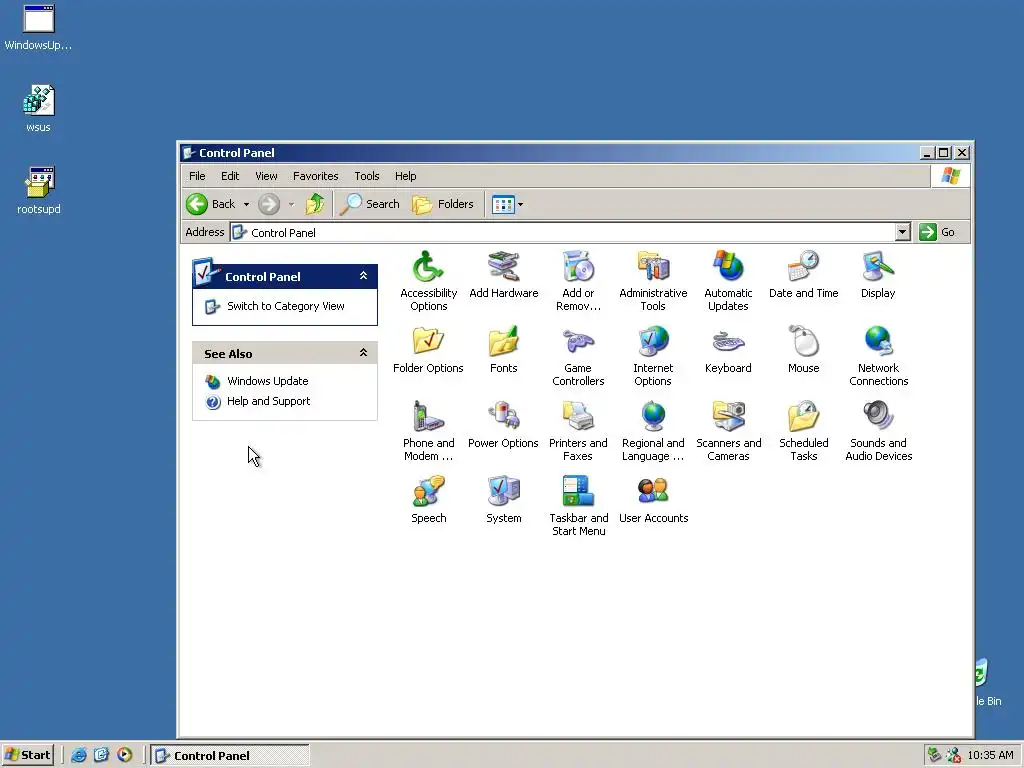Select the Keyboard icon

click(x=728, y=349)
